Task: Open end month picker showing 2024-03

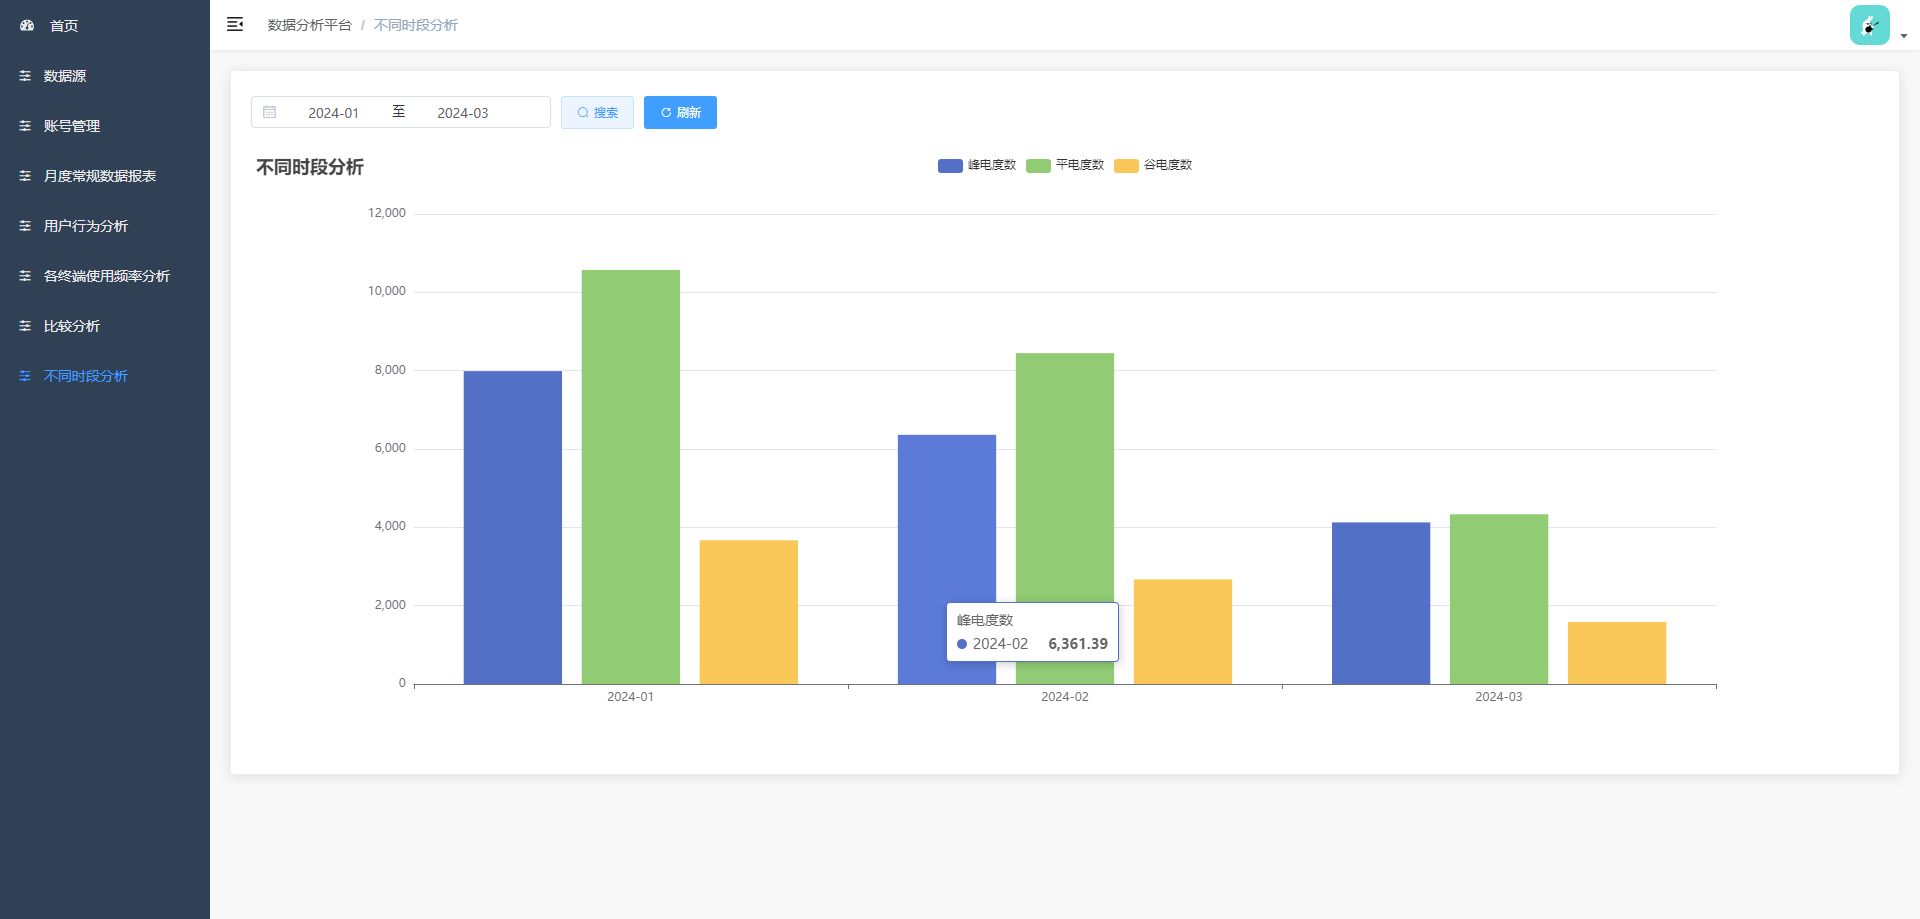Action: coord(462,113)
